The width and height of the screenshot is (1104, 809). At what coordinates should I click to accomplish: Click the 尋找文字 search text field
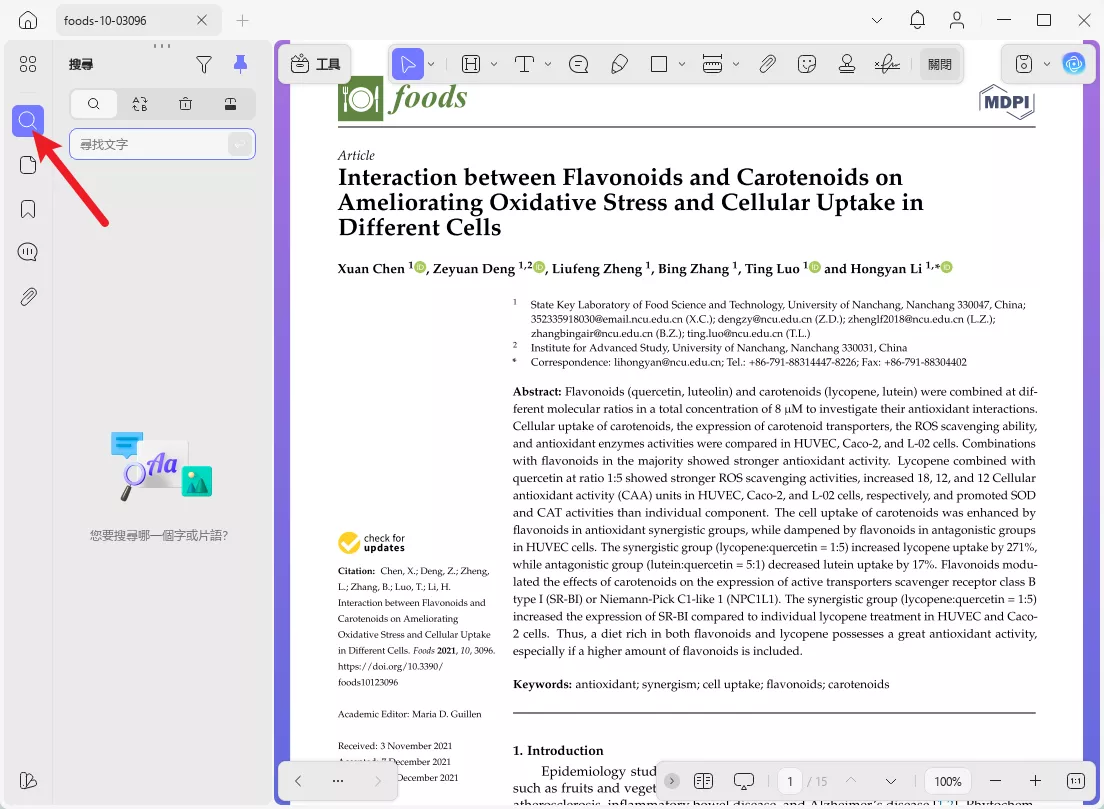(150, 145)
